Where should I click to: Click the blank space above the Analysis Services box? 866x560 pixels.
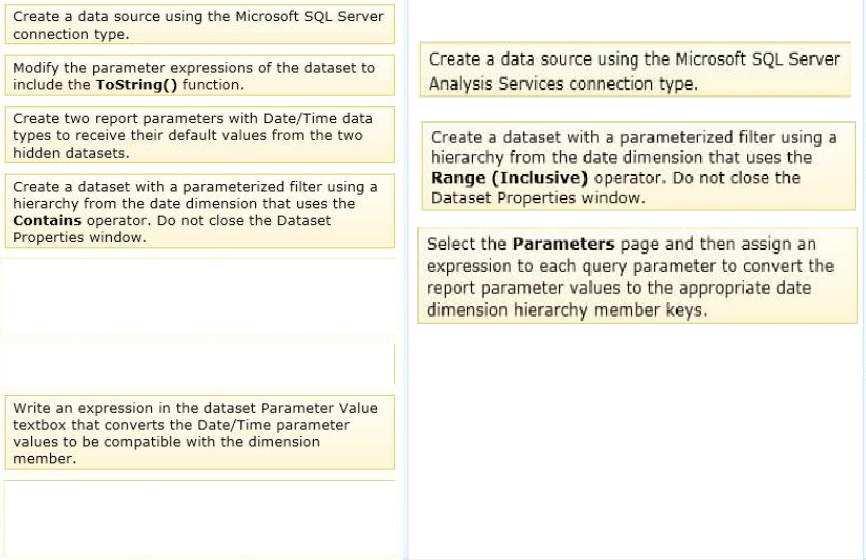(635, 21)
